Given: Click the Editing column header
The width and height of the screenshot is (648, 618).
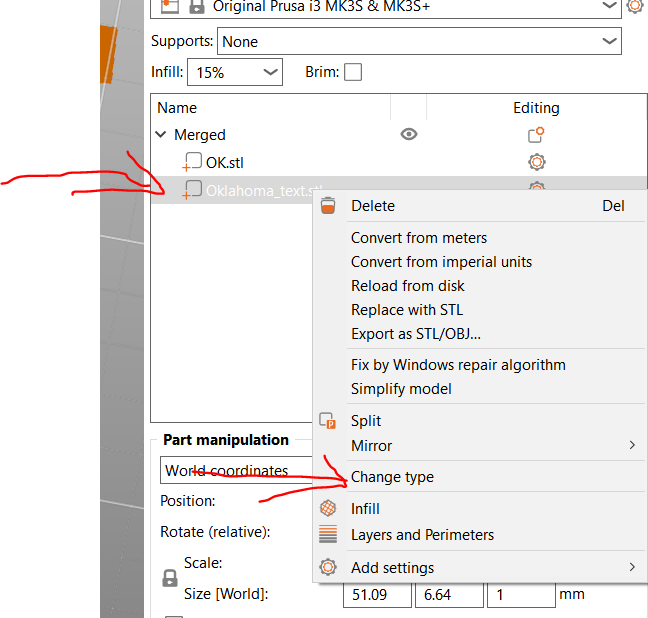Looking at the screenshot, I should point(536,107).
